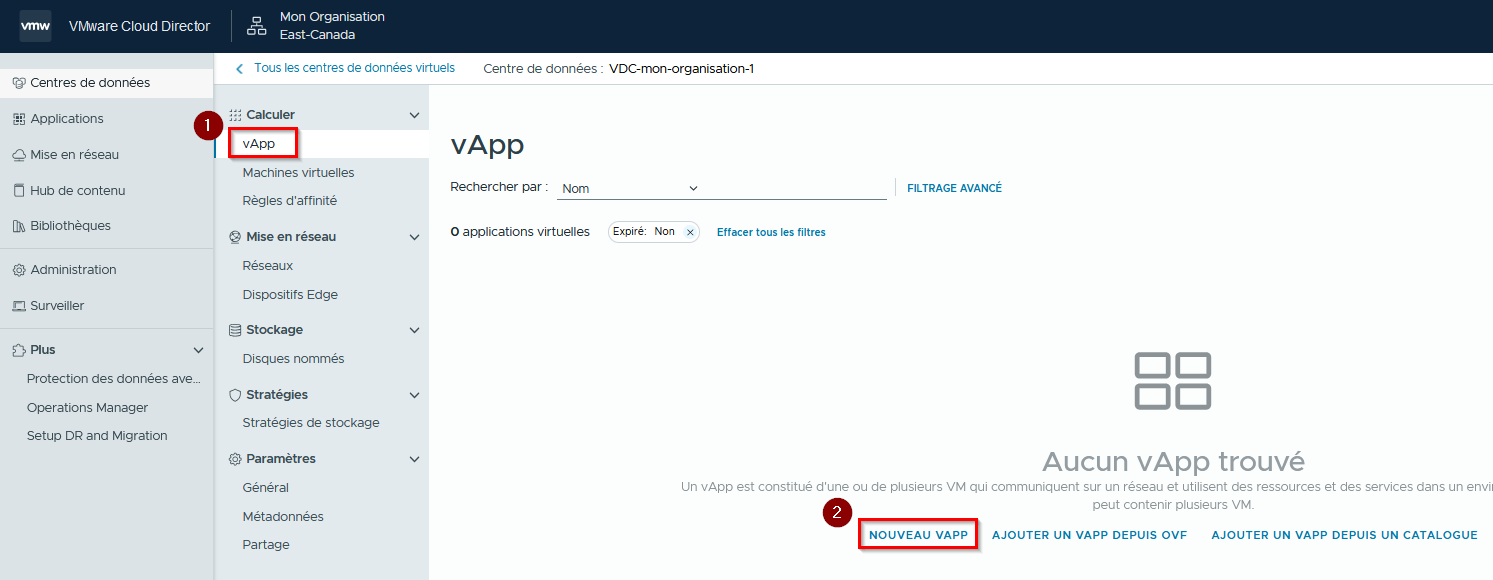
Task: Click the vApp search text field
Action: tap(798, 188)
